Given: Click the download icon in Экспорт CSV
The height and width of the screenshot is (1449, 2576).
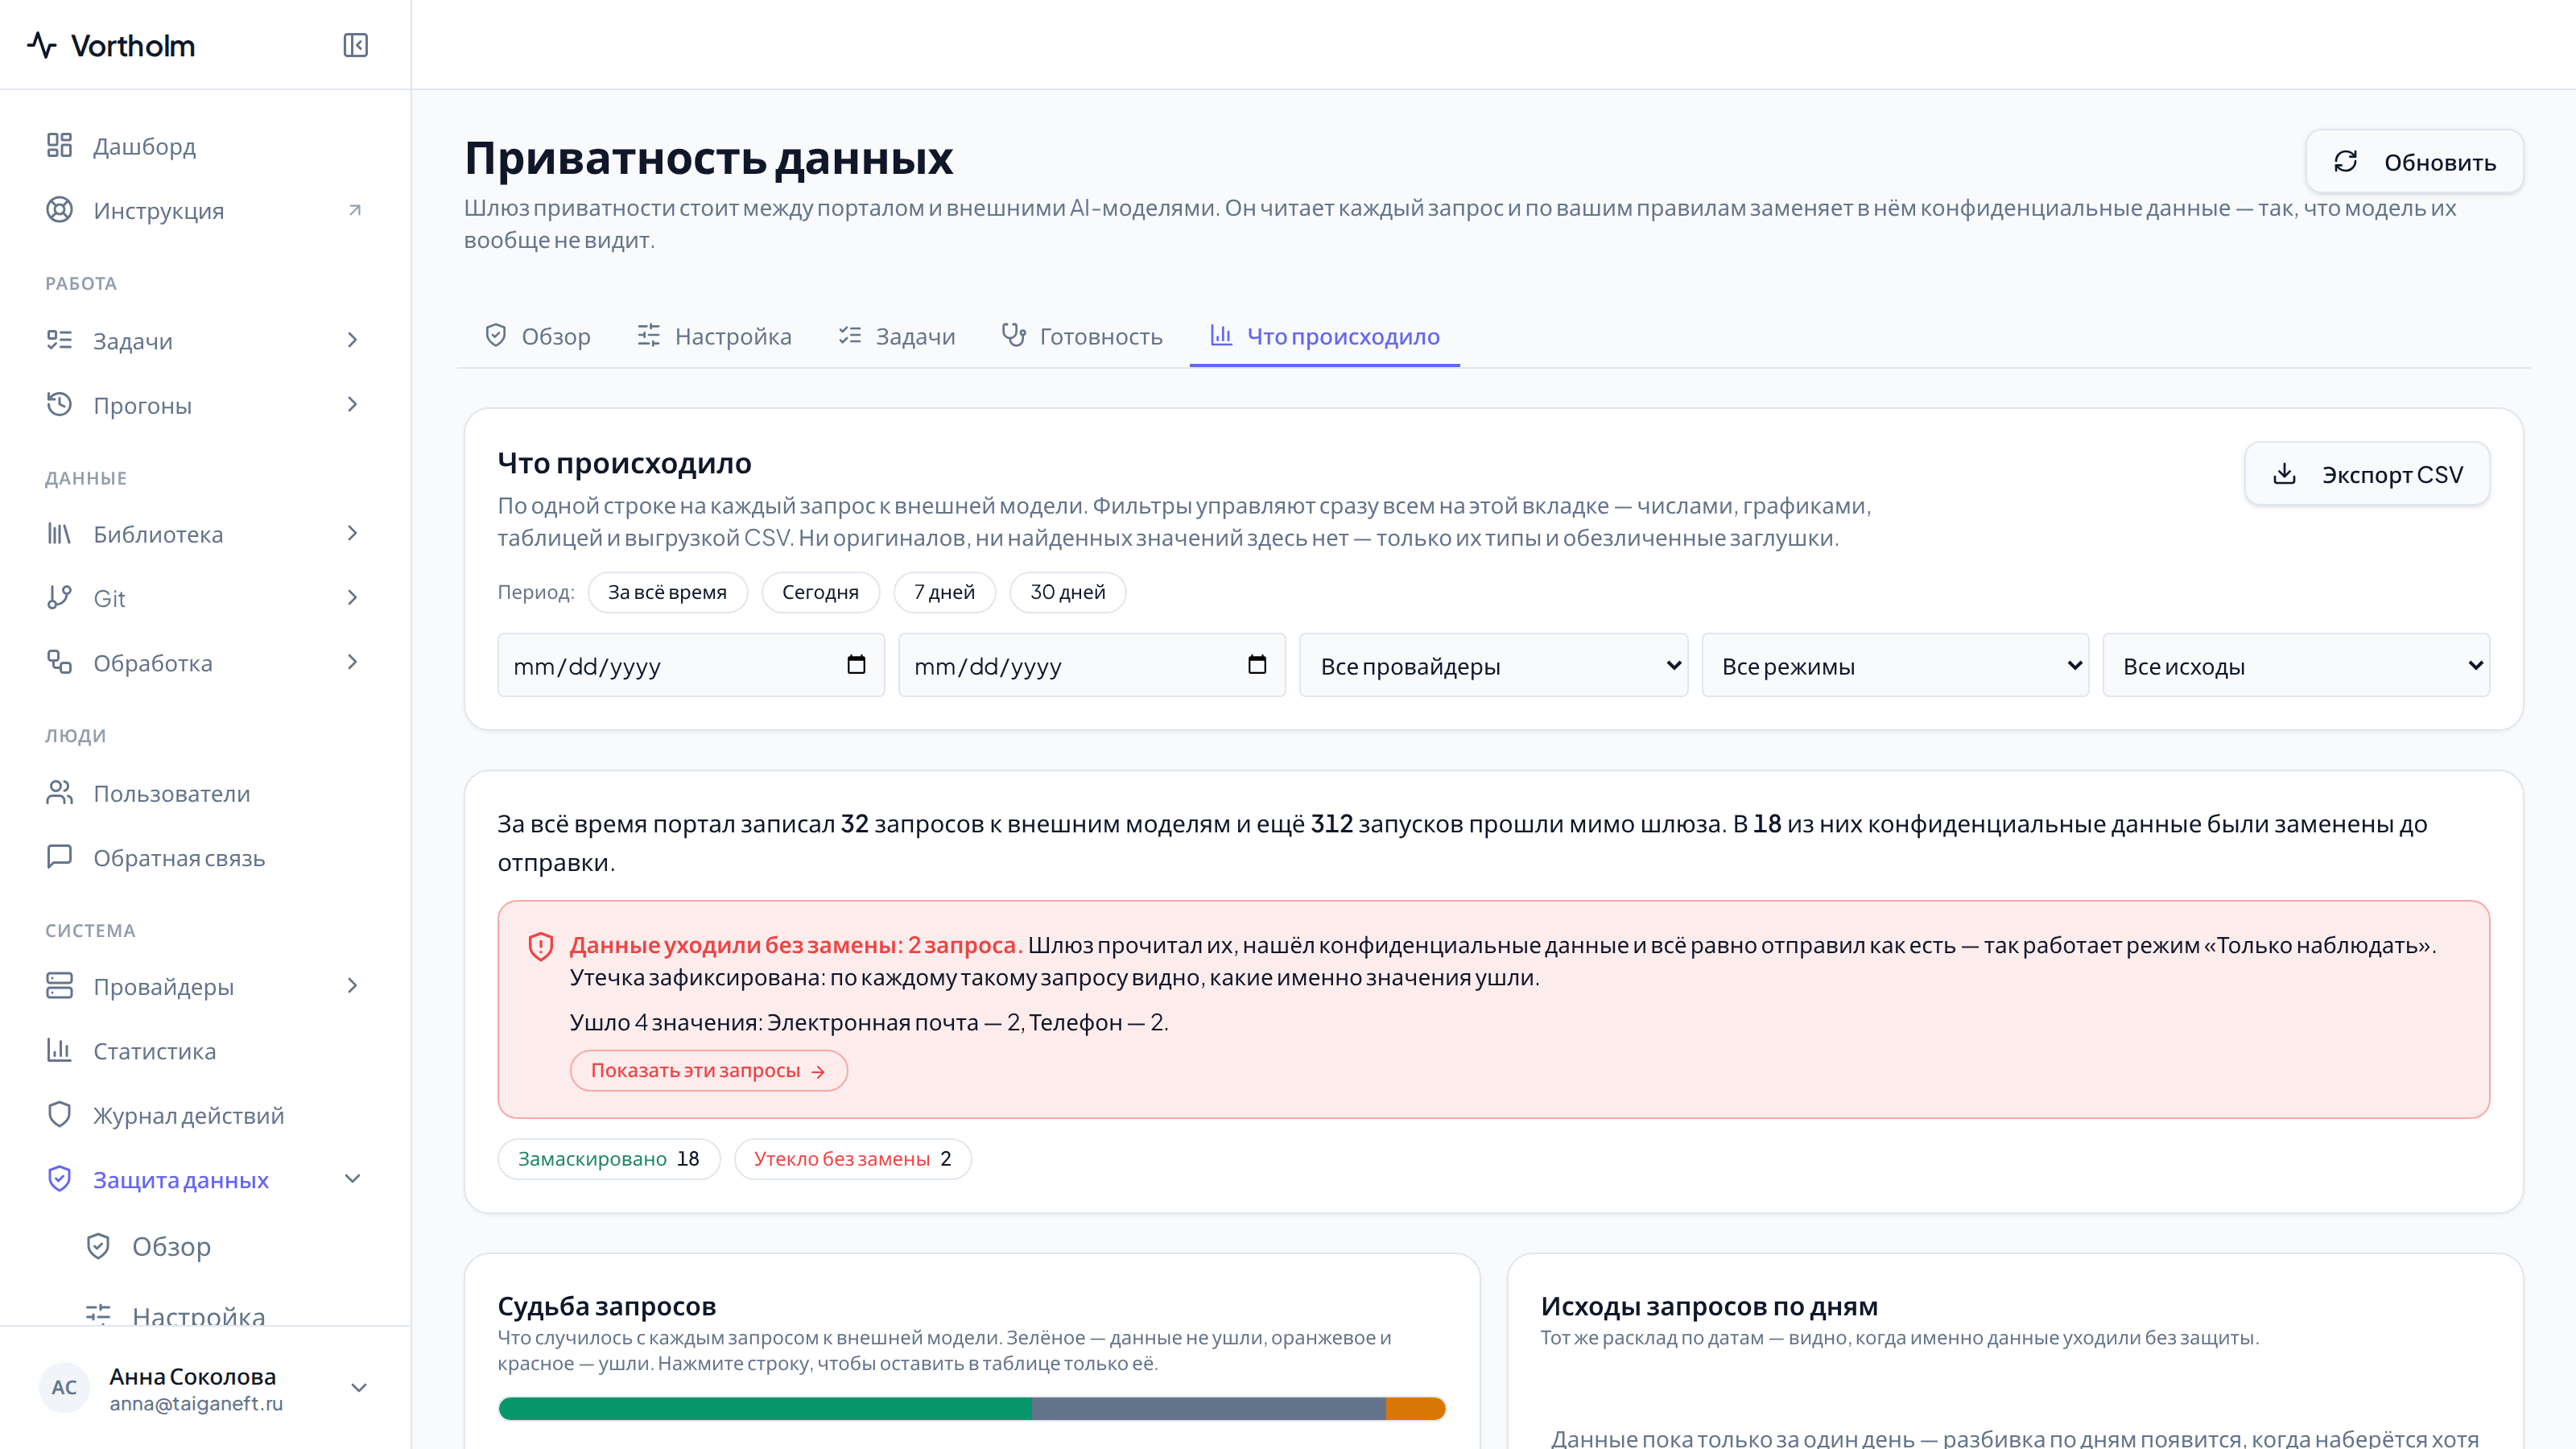Looking at the screenshot, I should tap(2284, 474).
